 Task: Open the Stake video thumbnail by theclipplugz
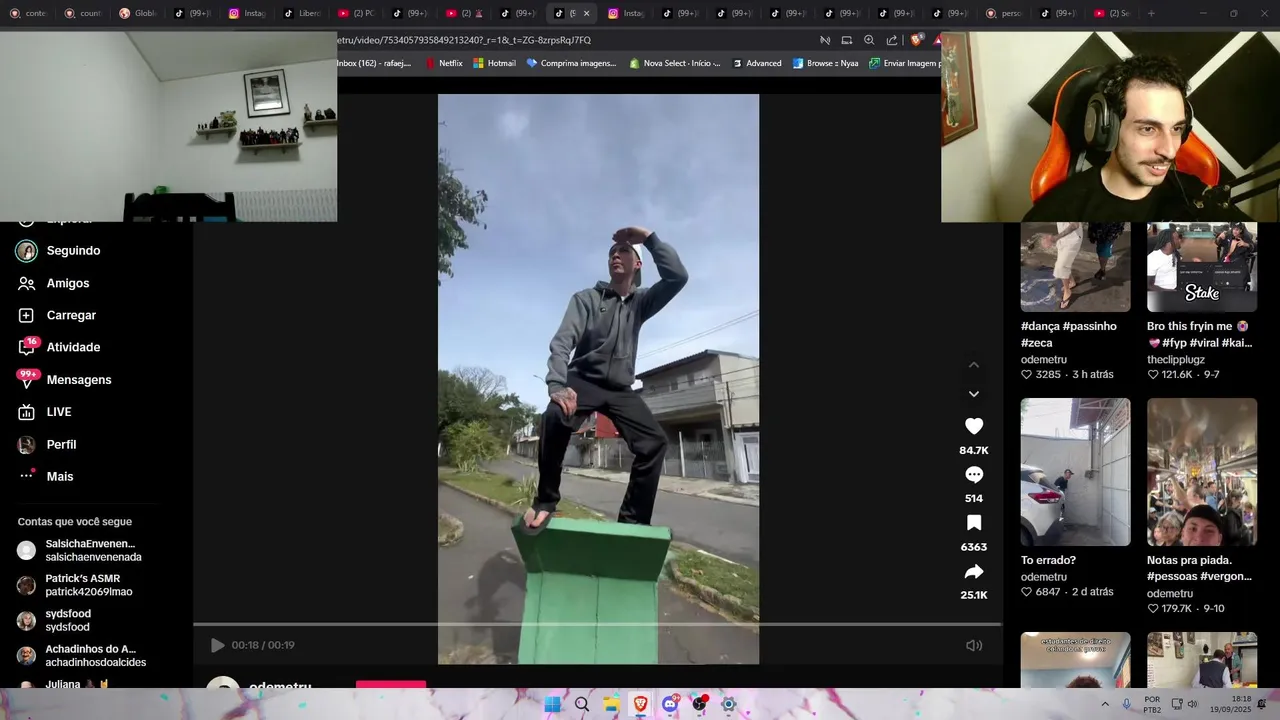[1202, 267]
